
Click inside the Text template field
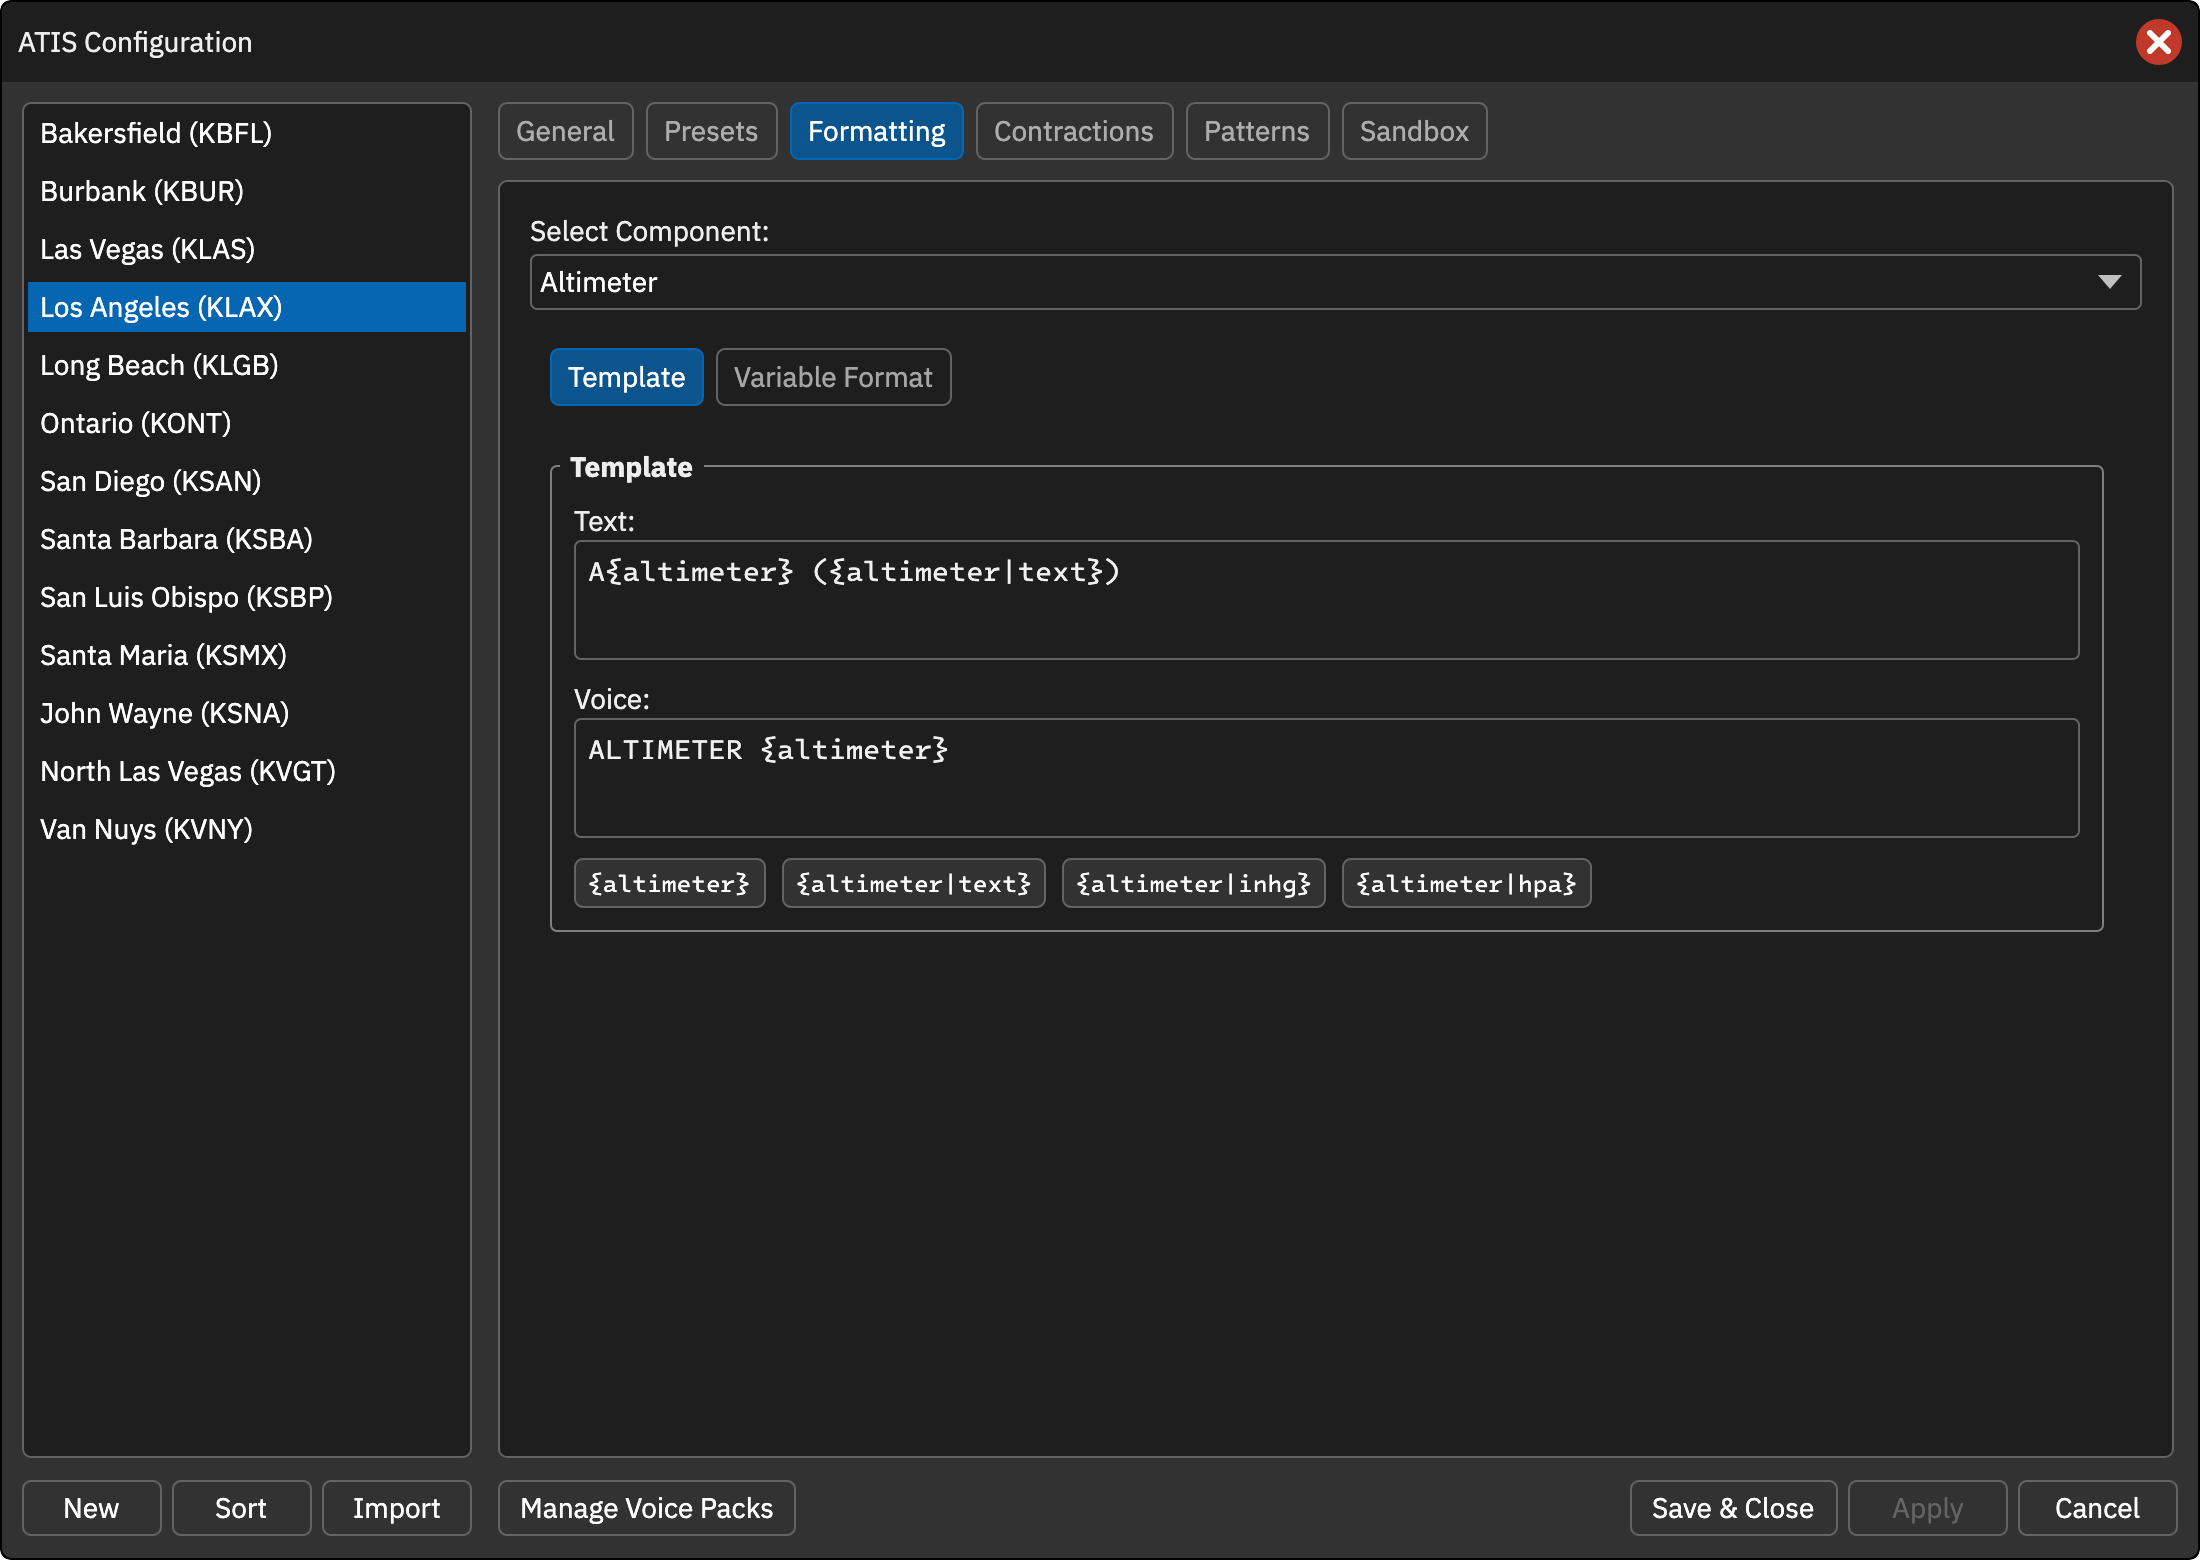(x=1326, y=600)
